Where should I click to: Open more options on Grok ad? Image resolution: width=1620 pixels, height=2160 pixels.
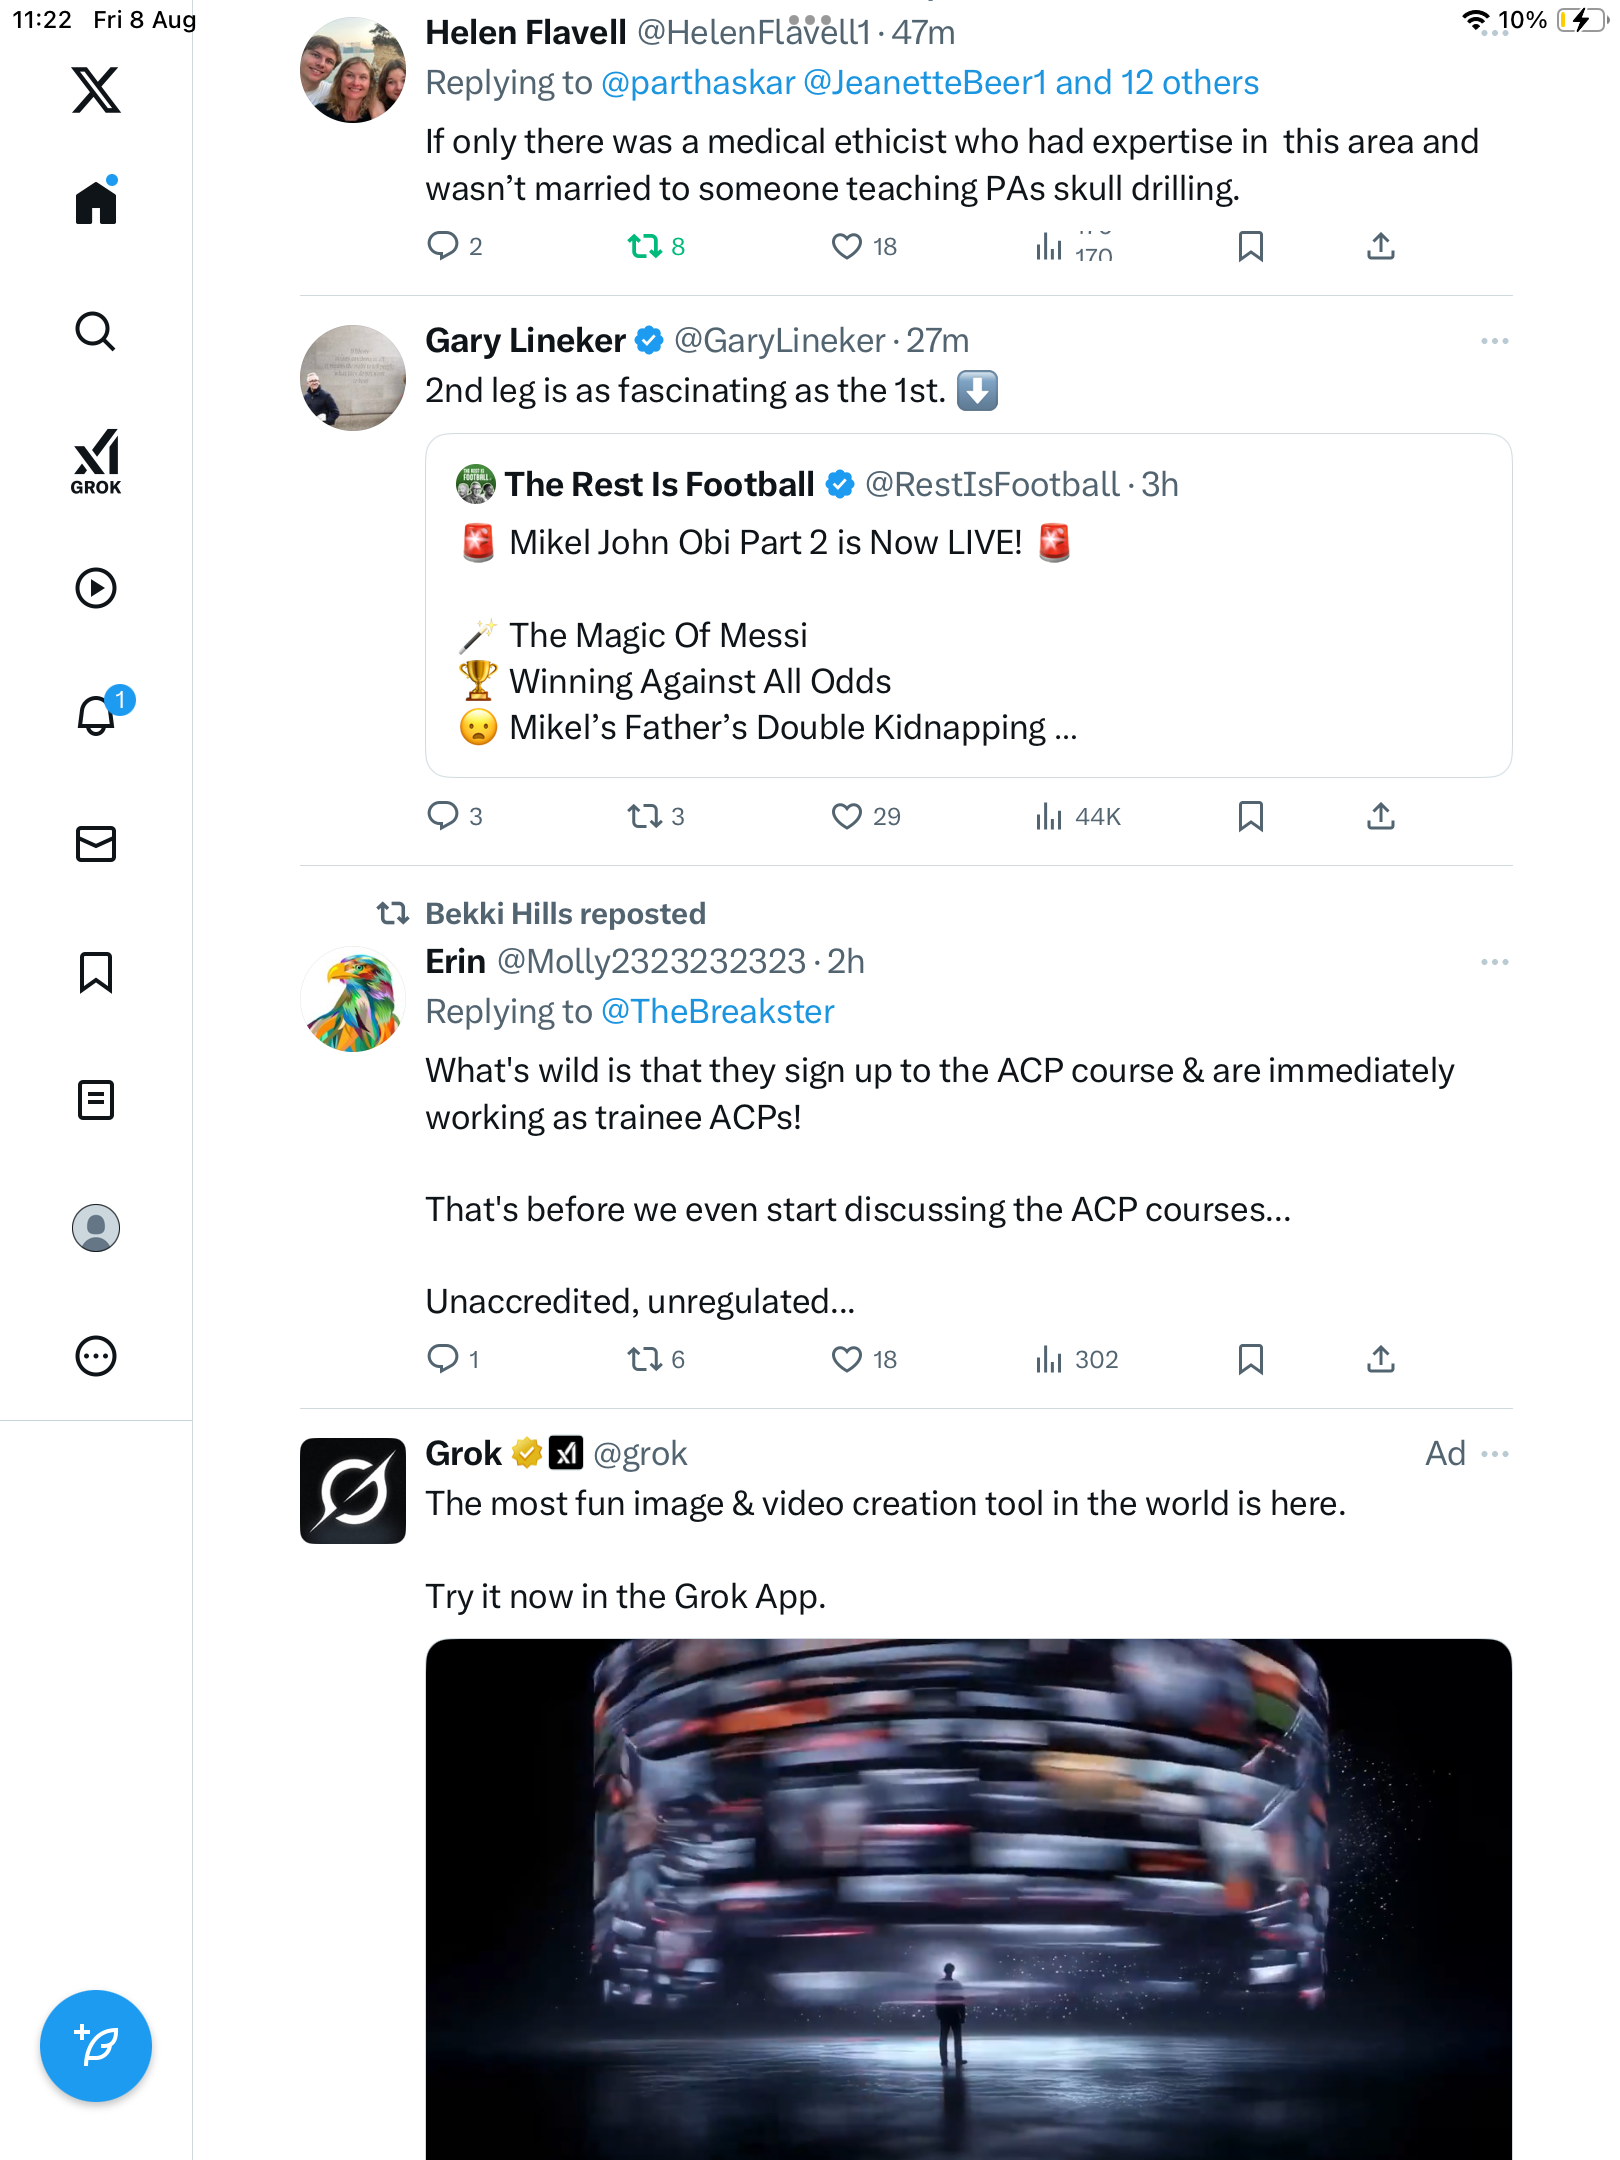tap(1494, 1454)
